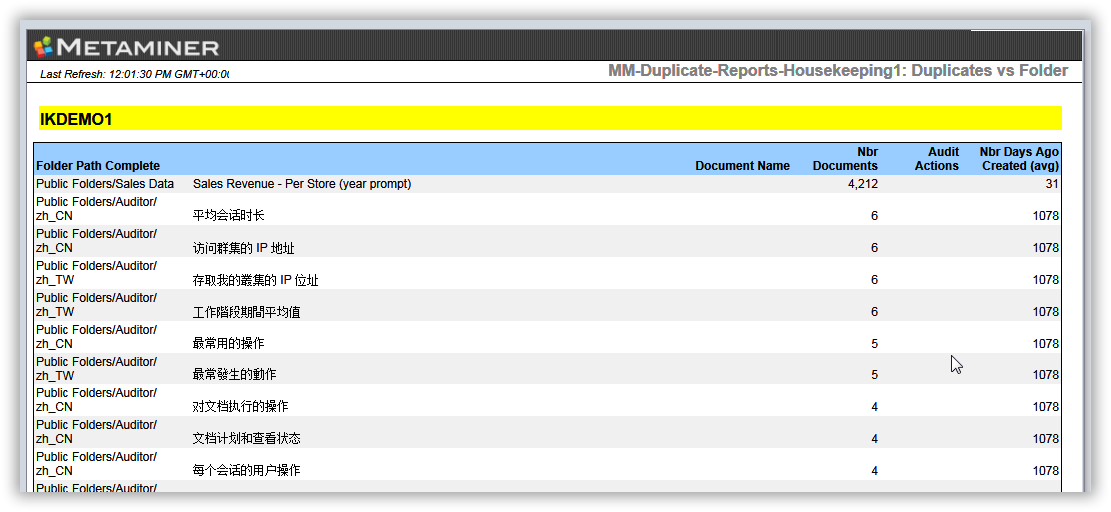This screenshot has height=512, width=1111.
Task: Select Sales Revenue - Per Store document name
Action: coord(302,184)
